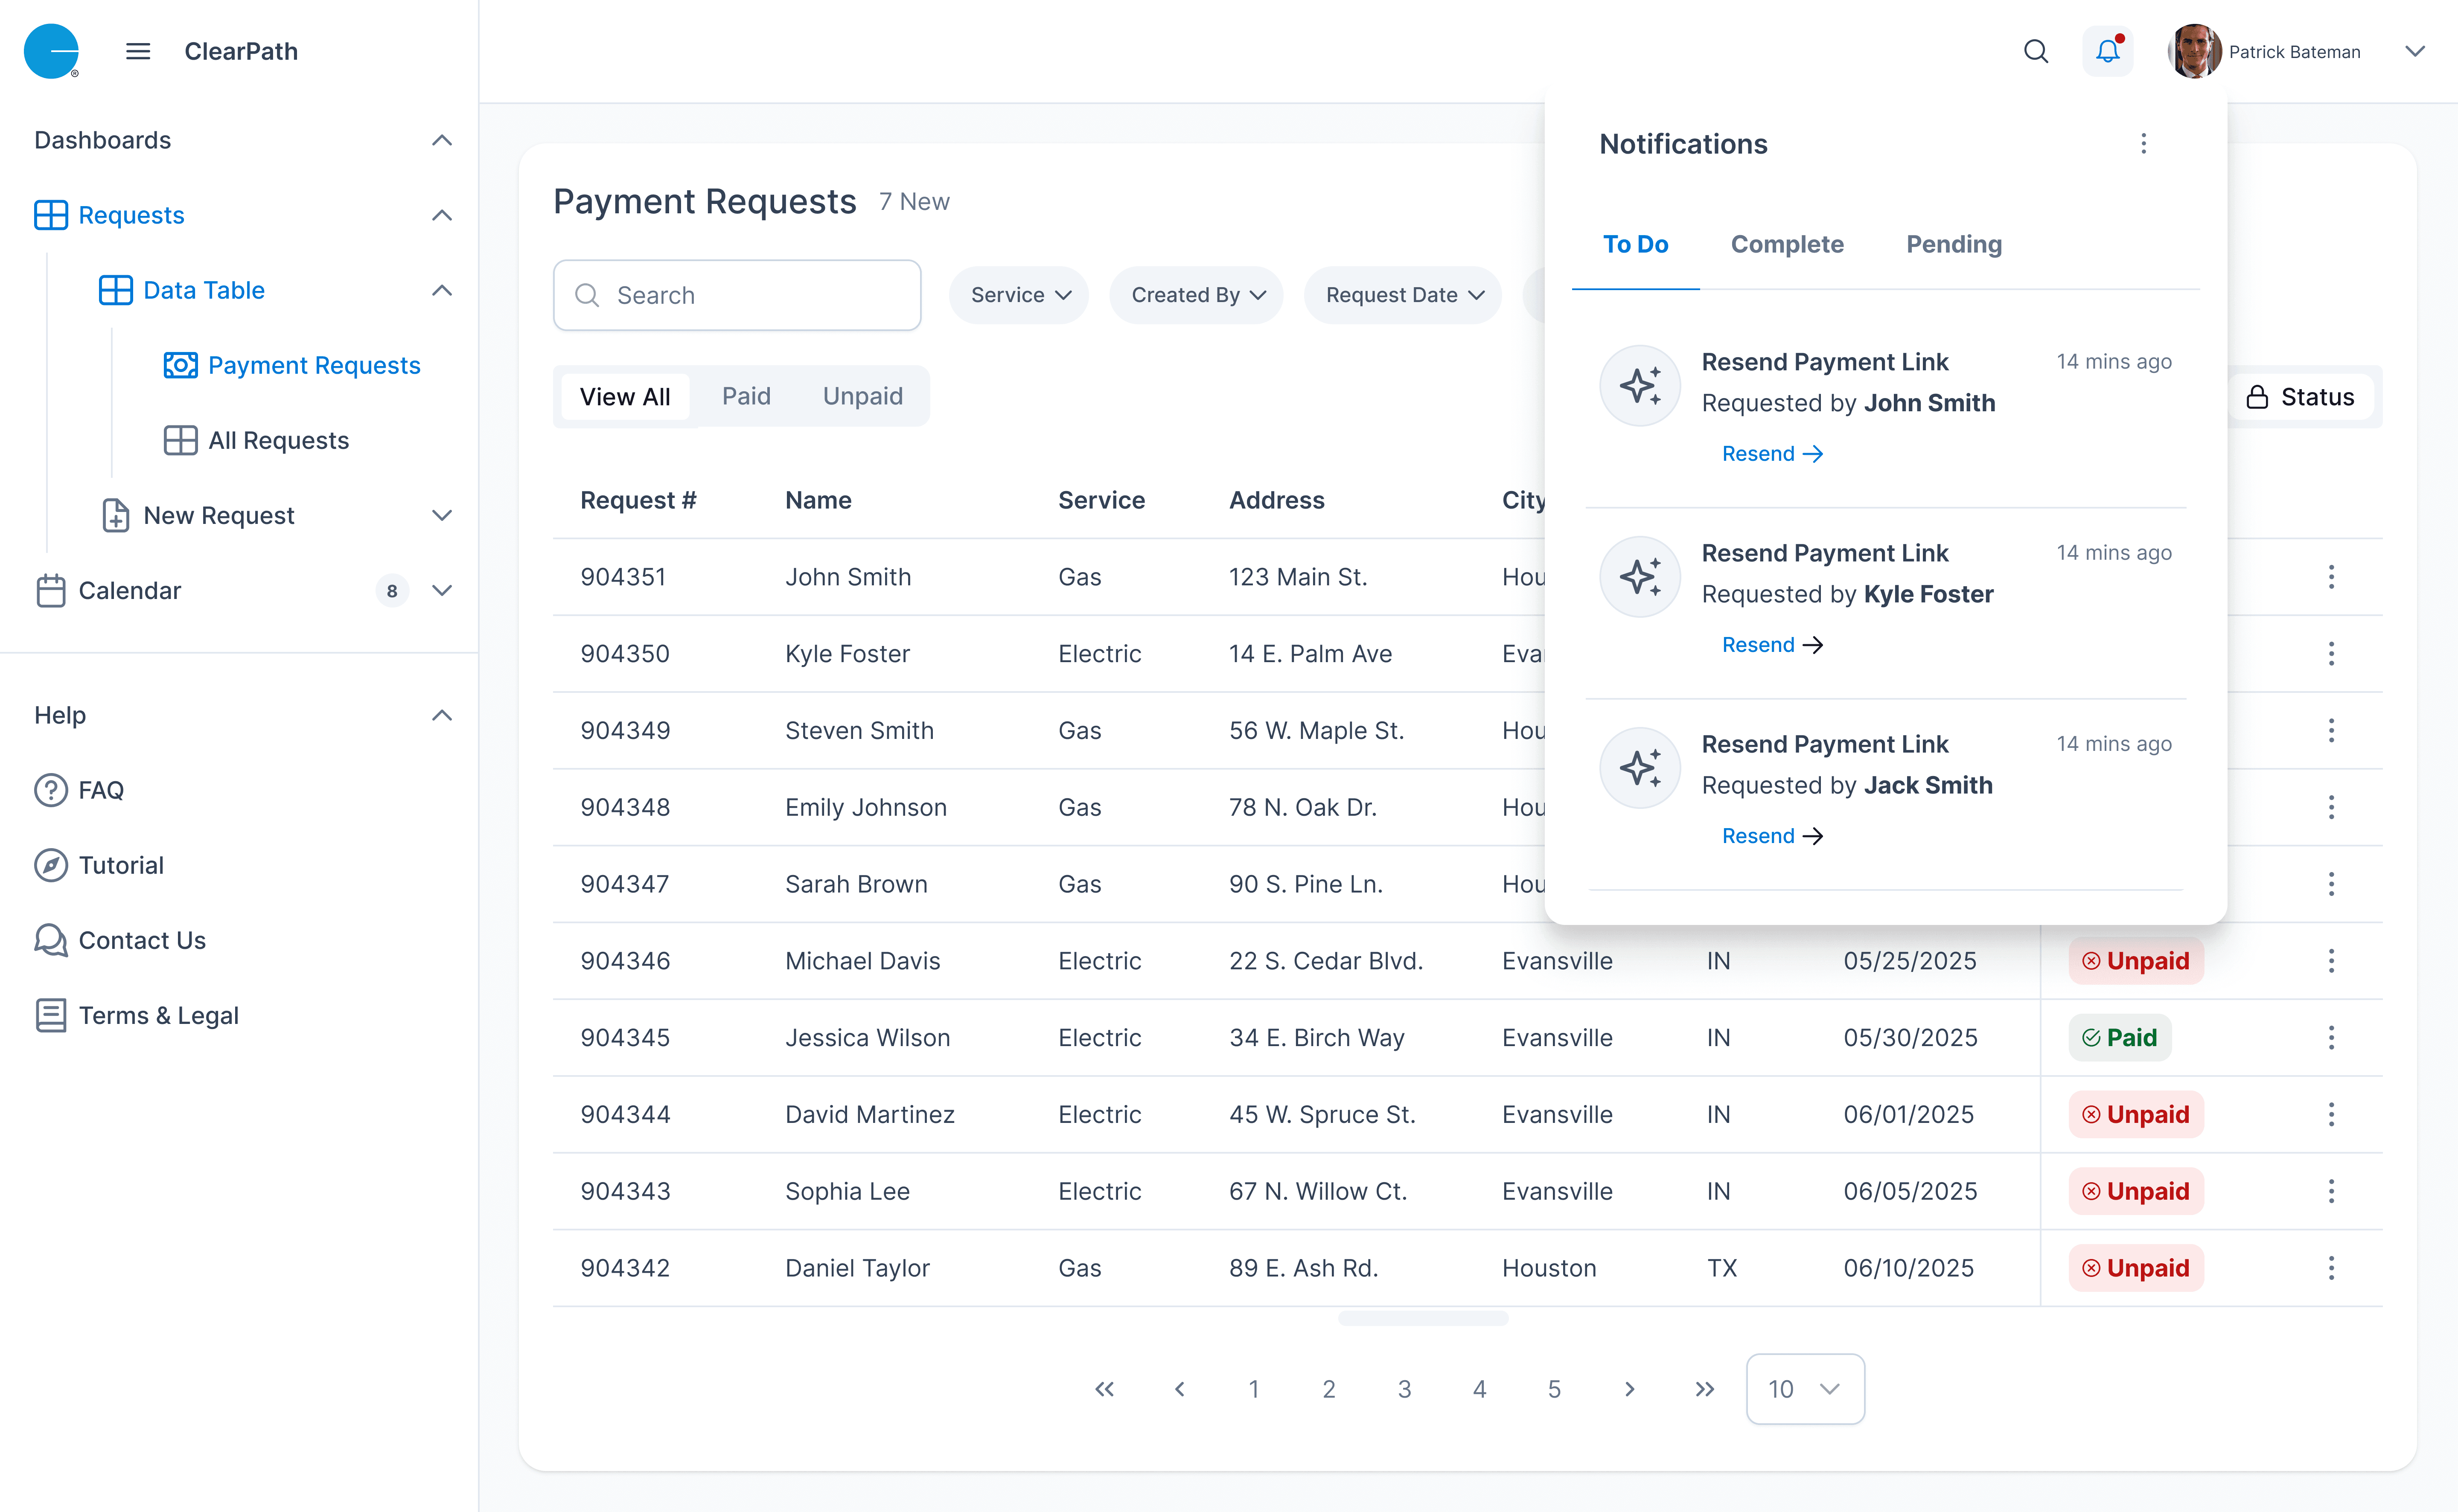Open row actions for request 904346
The height and width of the screenshot is (1512, 2458).
click(x=2331, y=961)
